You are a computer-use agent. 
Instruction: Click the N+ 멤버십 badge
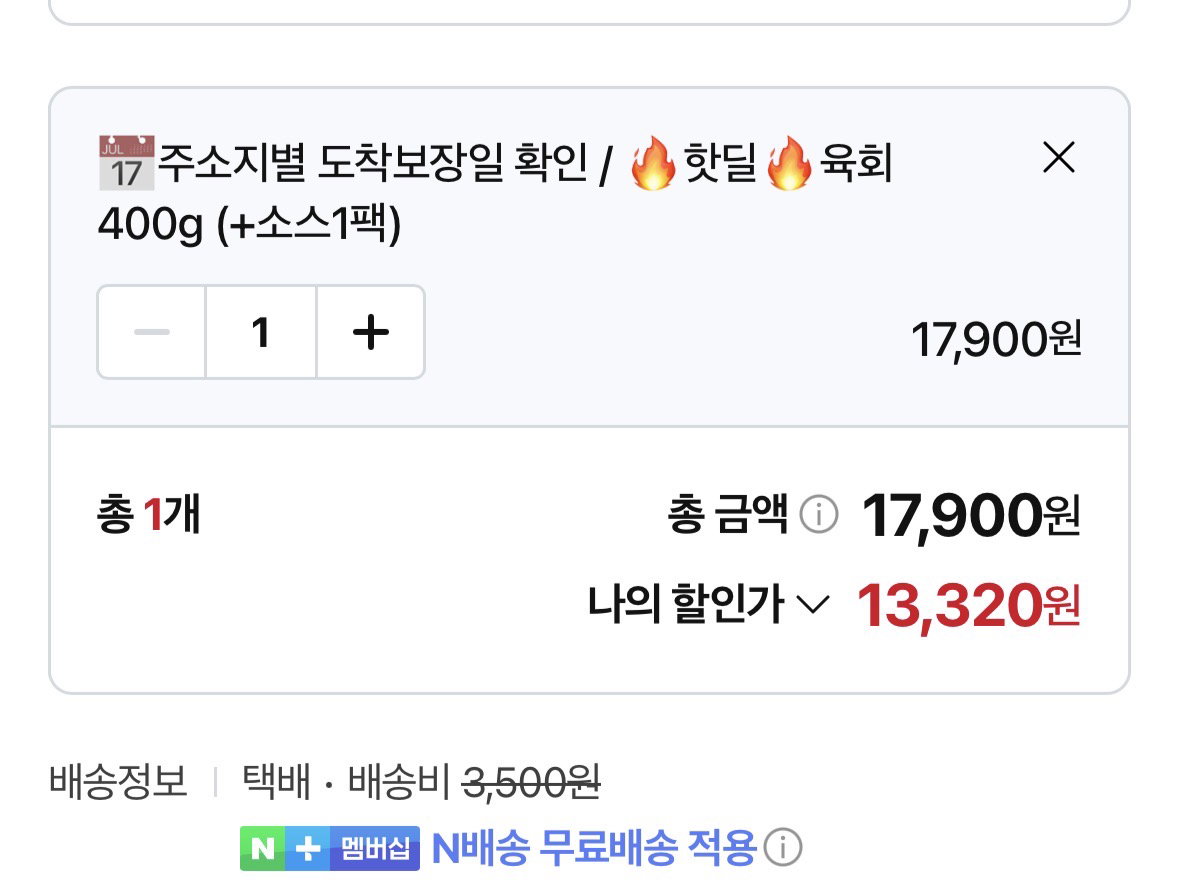(x=329, y=848)
